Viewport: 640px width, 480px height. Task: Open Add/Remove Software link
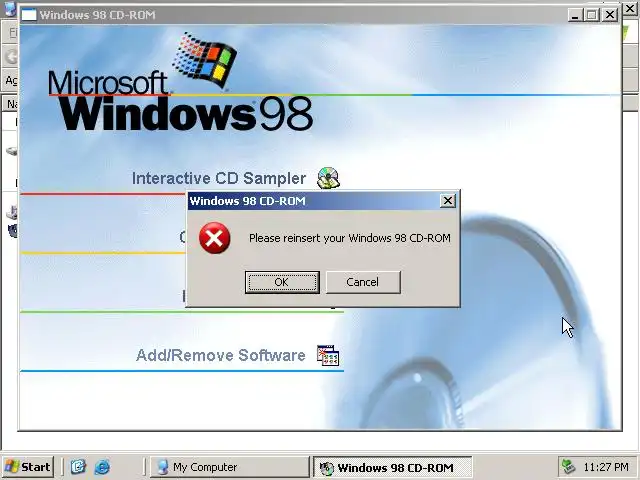pos(220,355)
